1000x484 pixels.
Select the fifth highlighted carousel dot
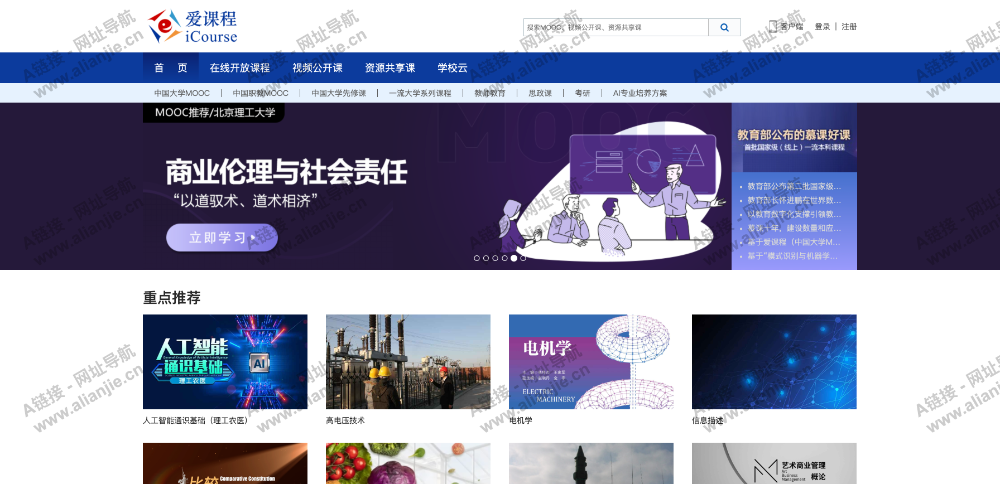click(514, 258)
